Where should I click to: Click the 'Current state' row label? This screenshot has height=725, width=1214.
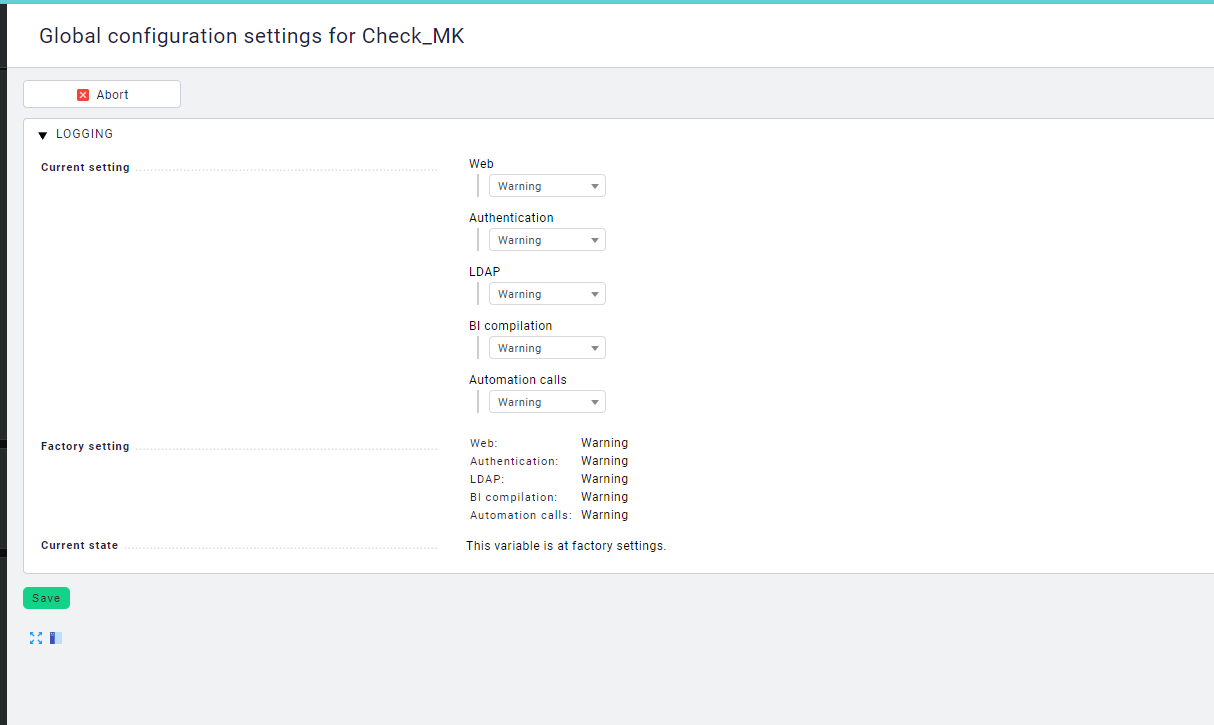(x=79, y=545)
